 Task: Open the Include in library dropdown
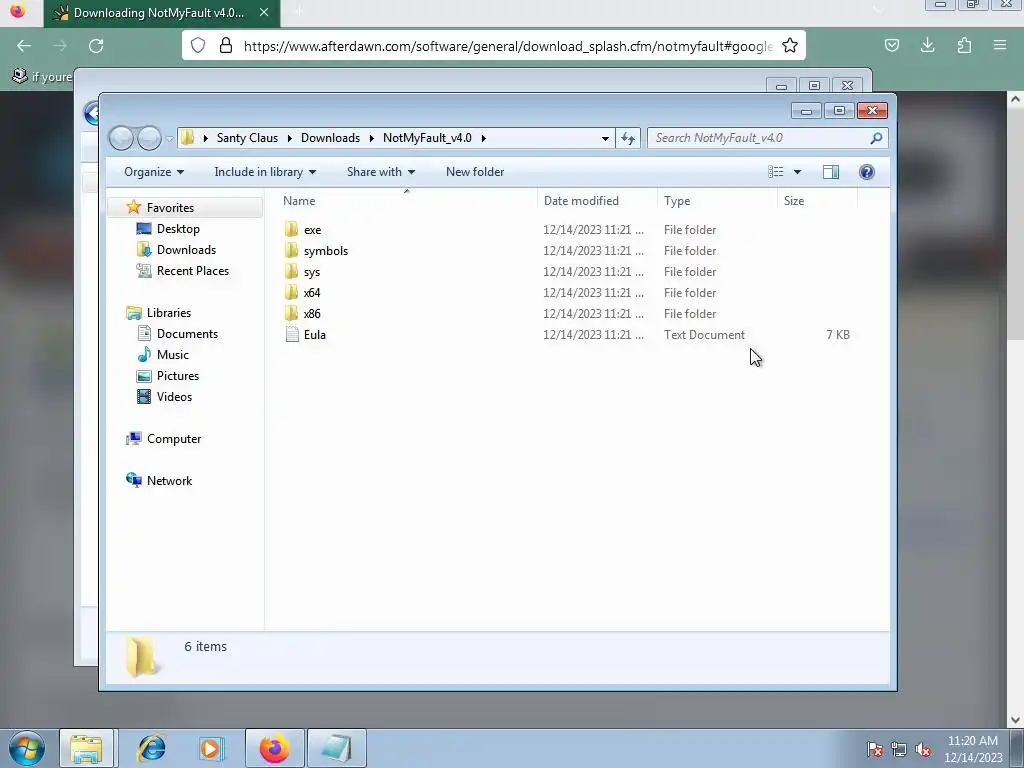click(x=265, y=172)
